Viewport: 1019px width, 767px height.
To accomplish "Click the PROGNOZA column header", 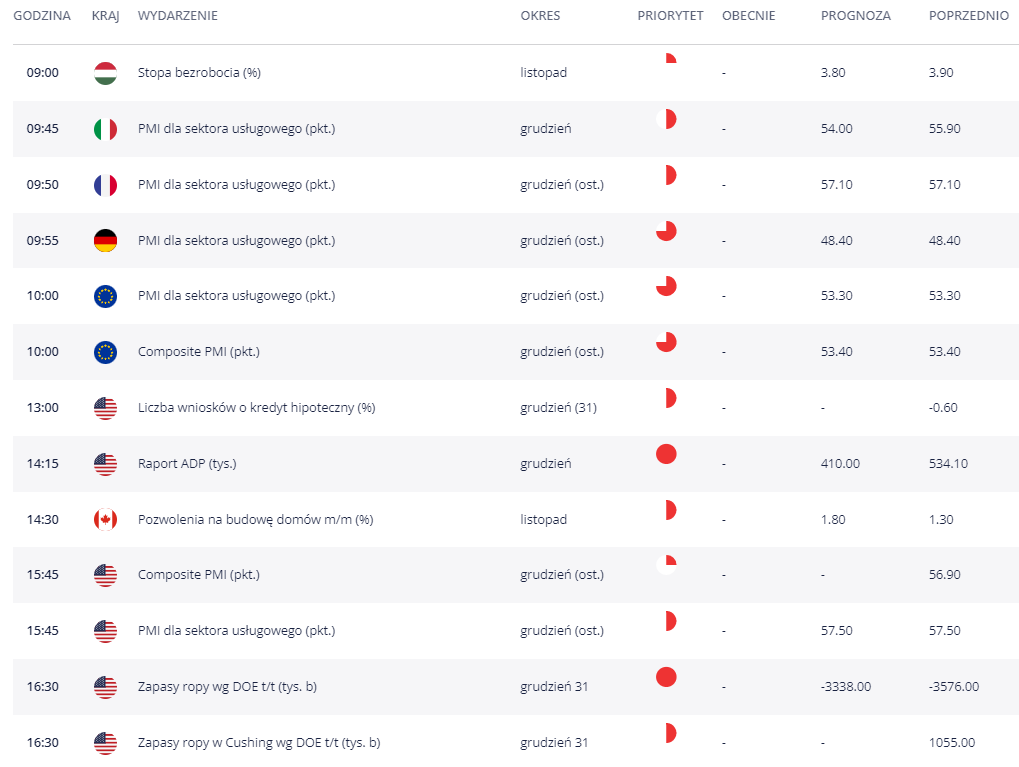I will click(855, 16).
